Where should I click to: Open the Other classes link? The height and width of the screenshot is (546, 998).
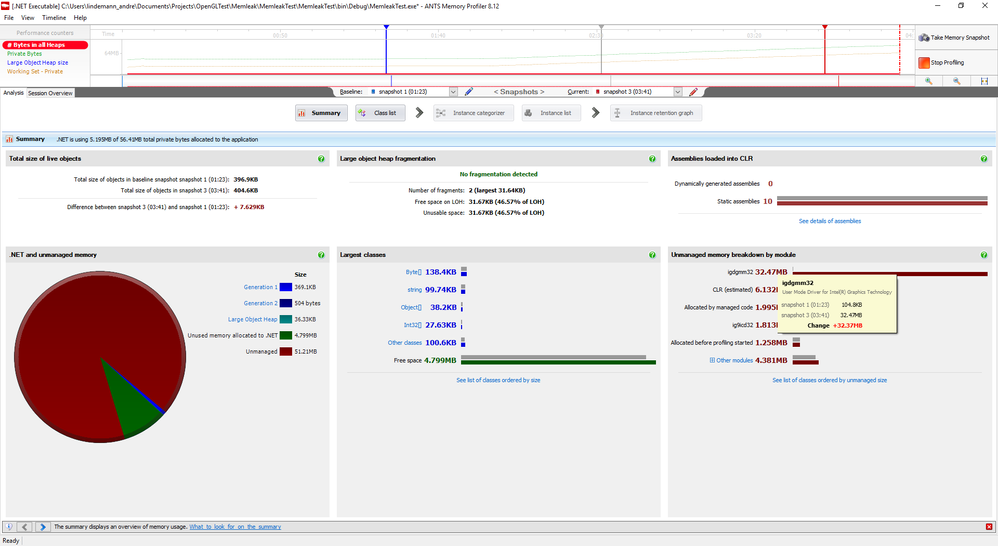click(x=405, y=343)
